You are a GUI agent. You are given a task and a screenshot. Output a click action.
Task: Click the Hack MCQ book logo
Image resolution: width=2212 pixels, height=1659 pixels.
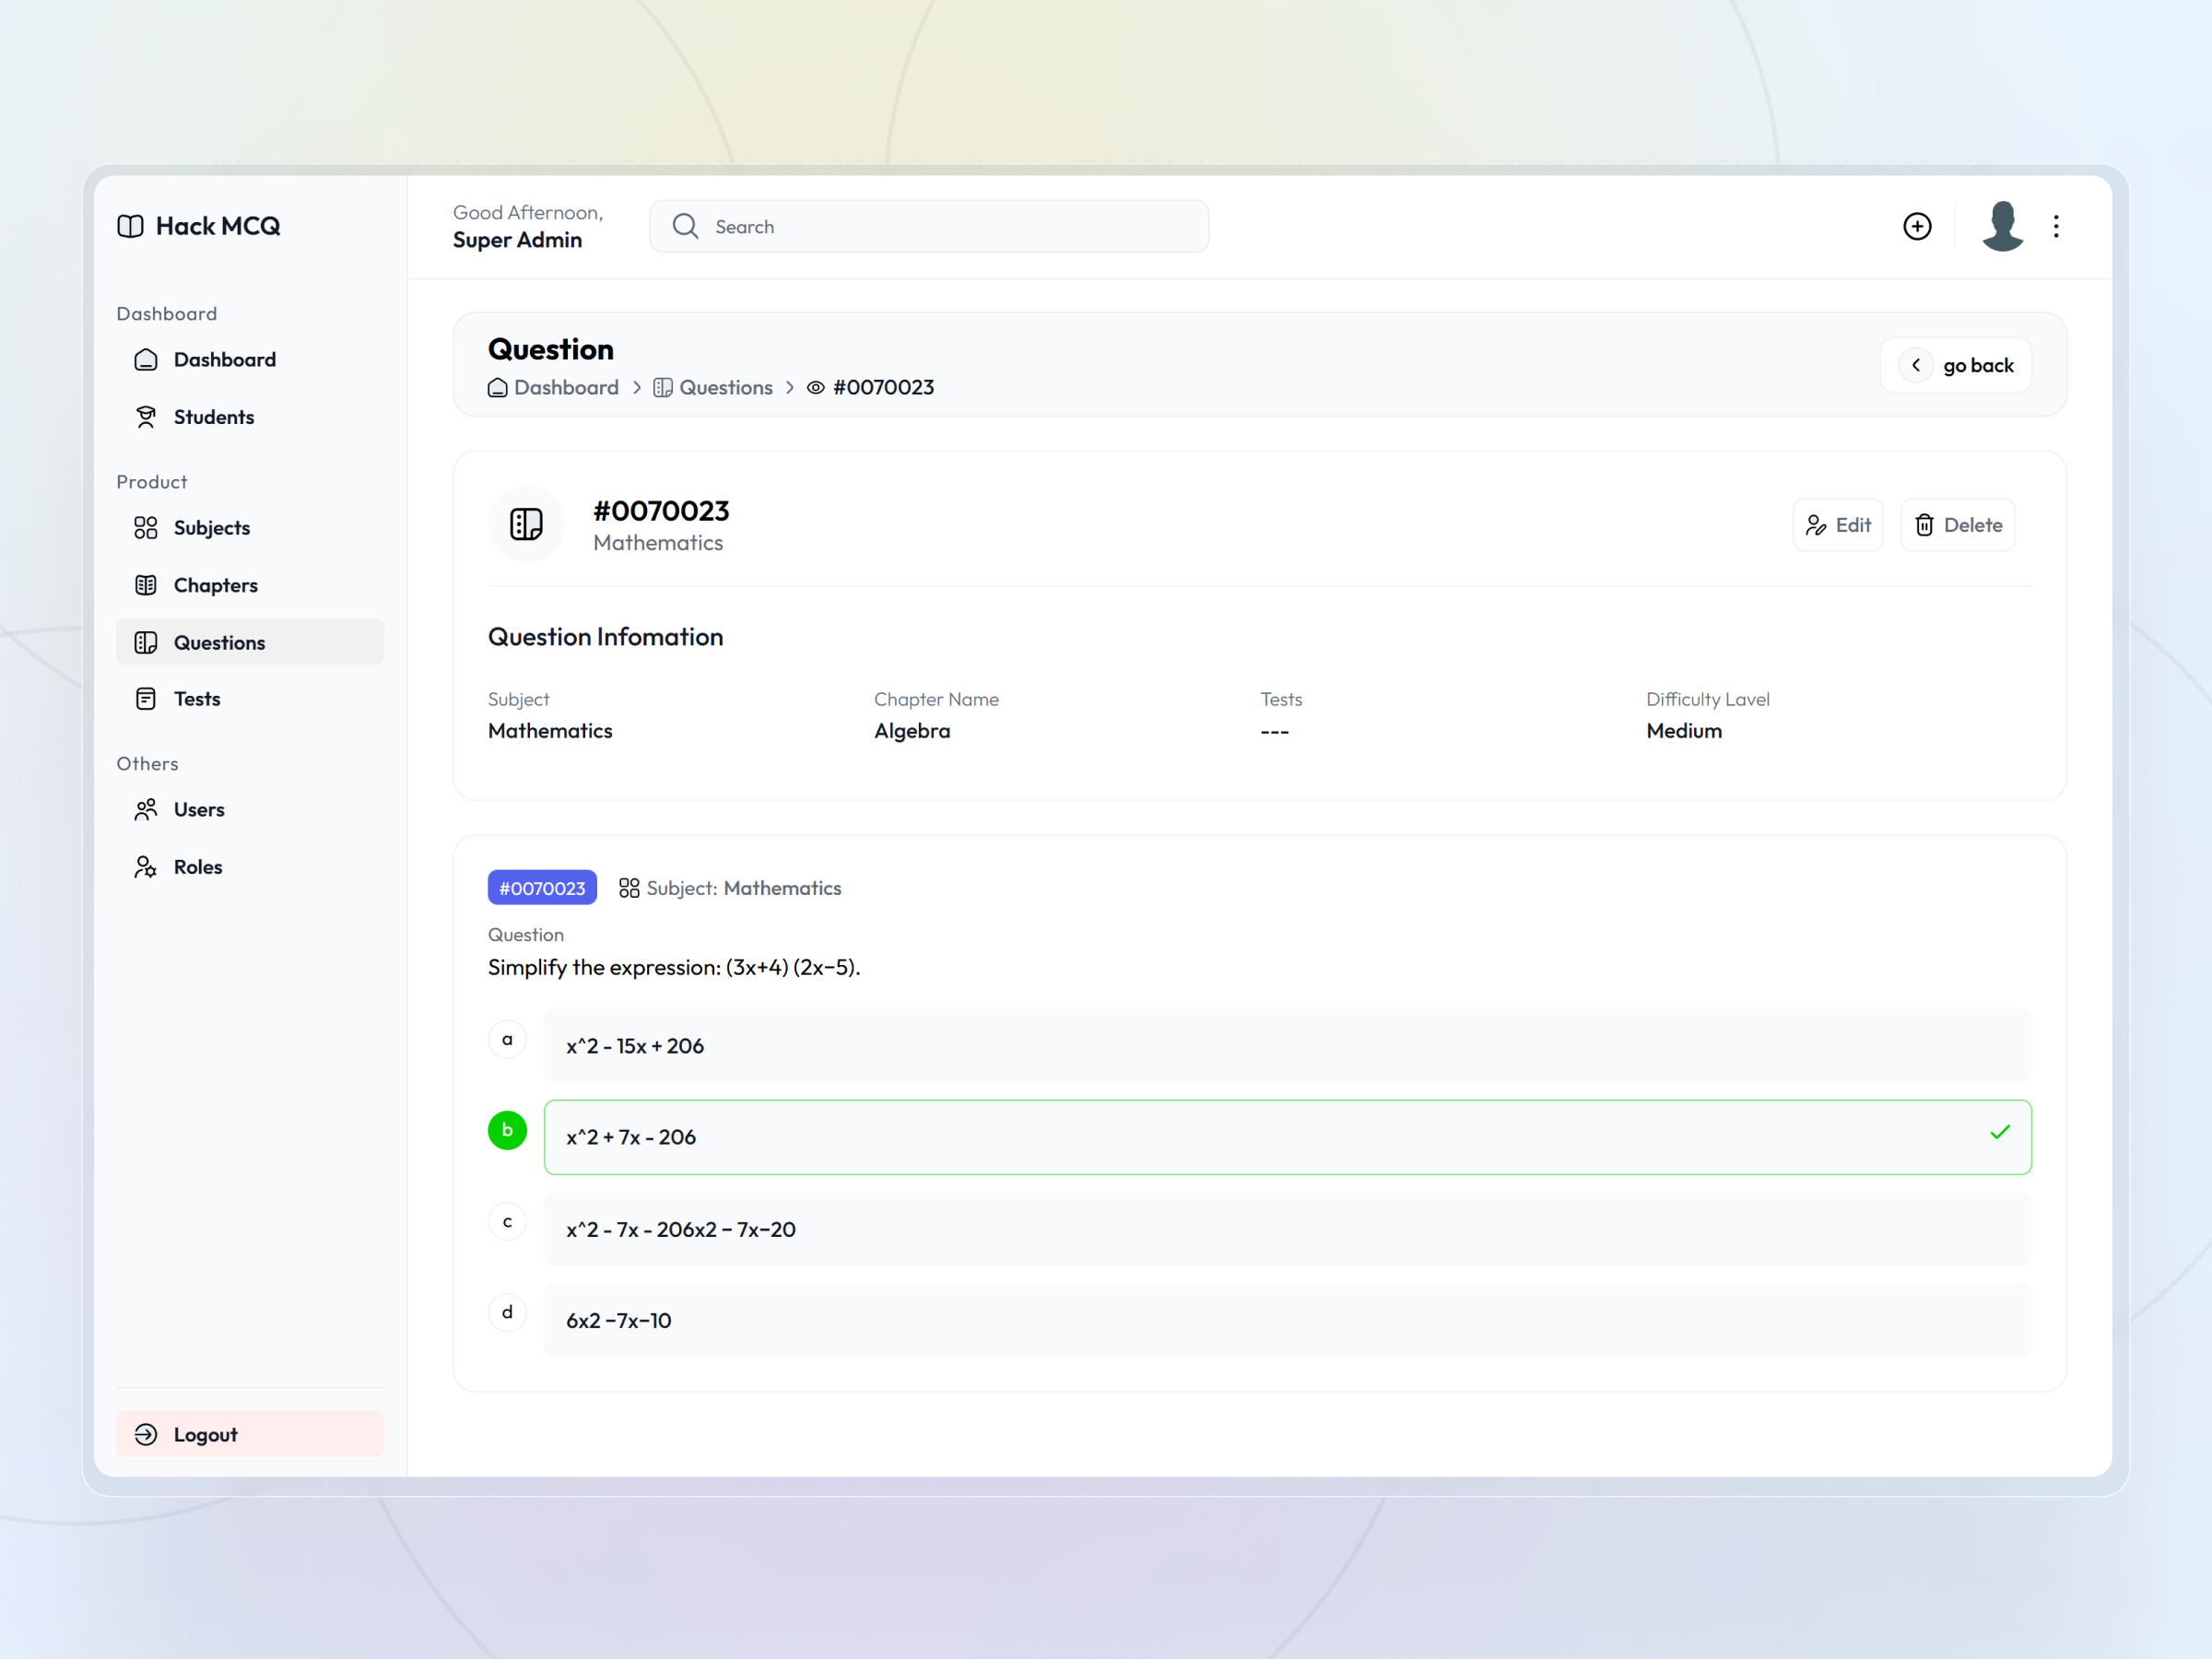pyautogui.click(x=130, y=226)
